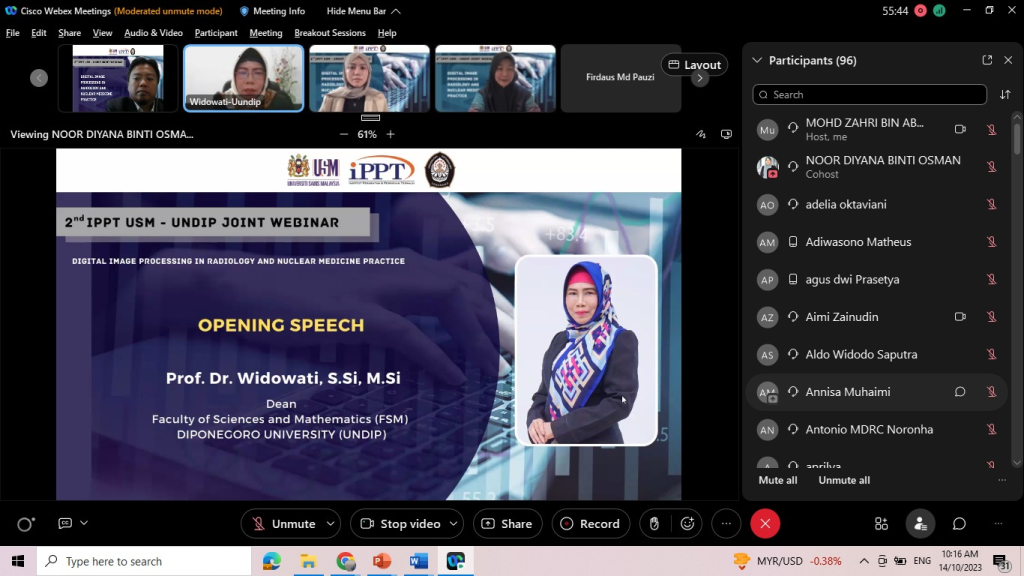Open the Apps grid icon
1024x576 pixels.
[x=881, y=523]
